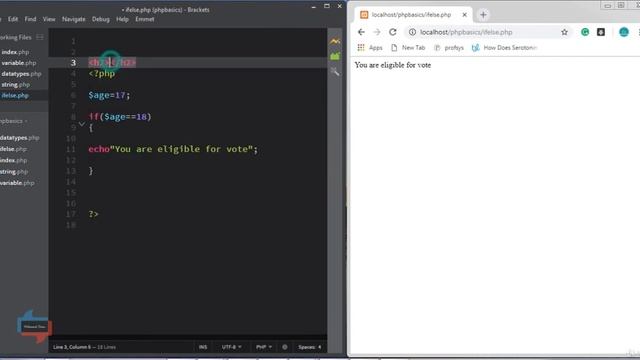The height and width of the screenshot is (360, 640).
Task: Go back in Chrome browser
Action: click(x=361, y=32)
